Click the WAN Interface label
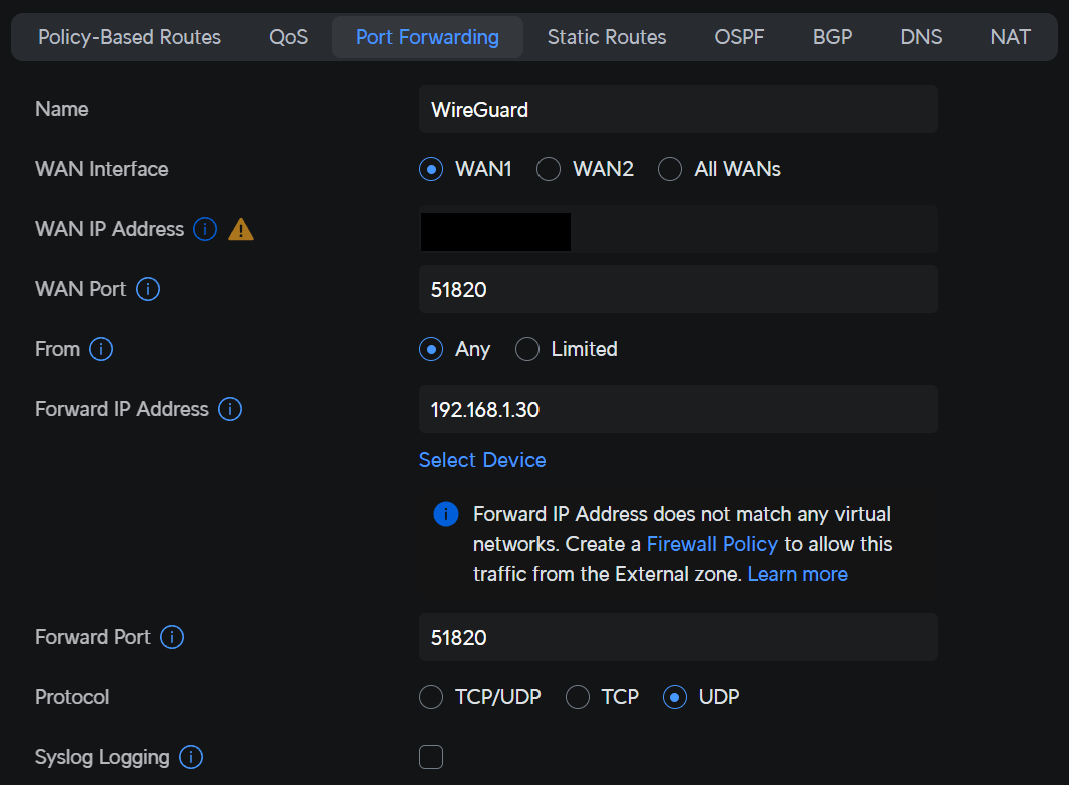 (102, 169)
